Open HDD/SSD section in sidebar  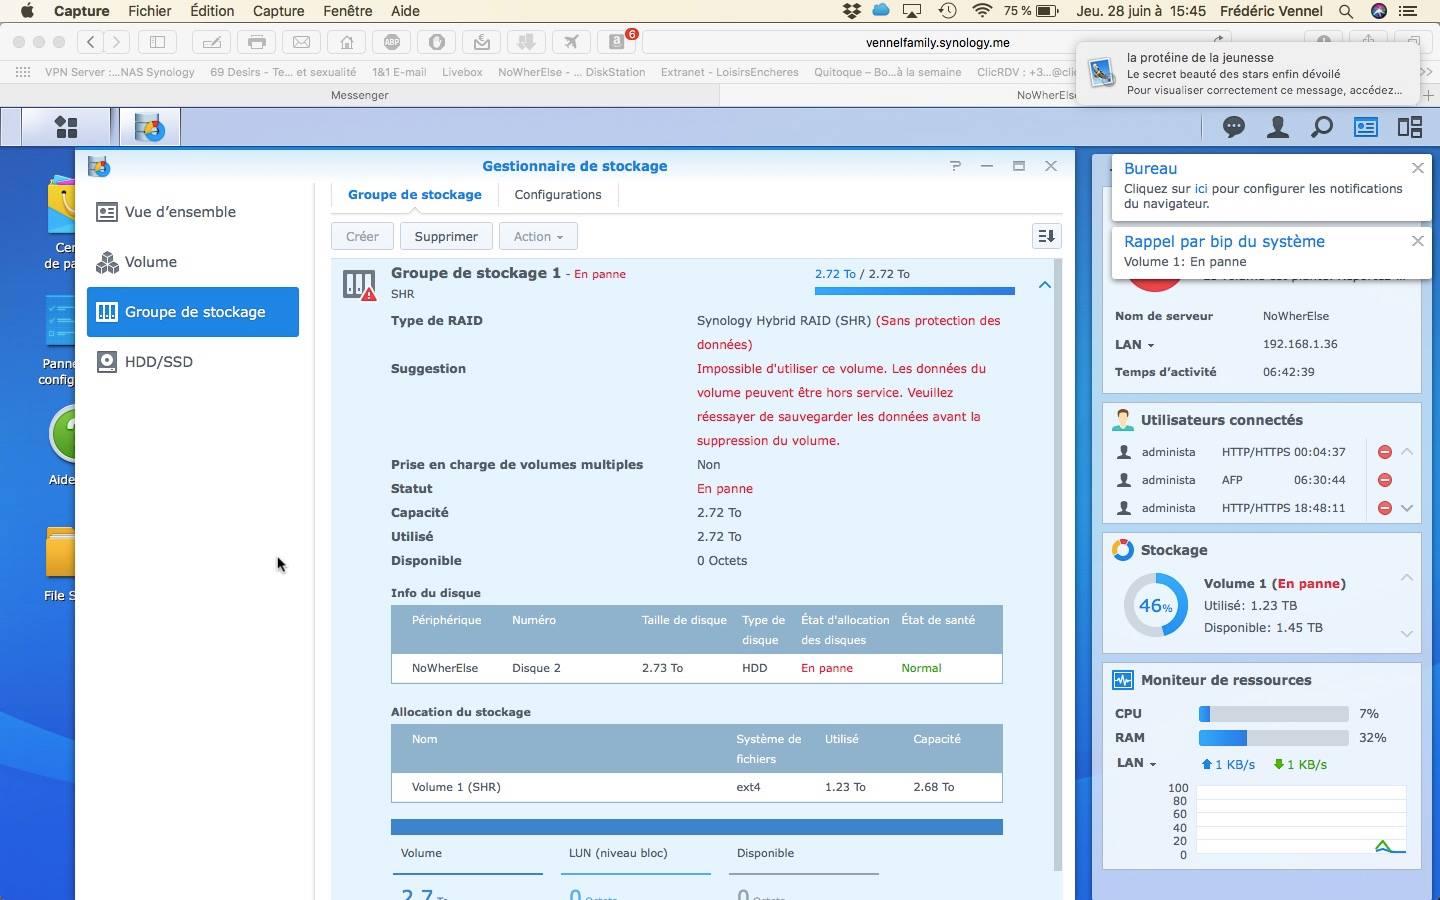[x=158, y=362]
